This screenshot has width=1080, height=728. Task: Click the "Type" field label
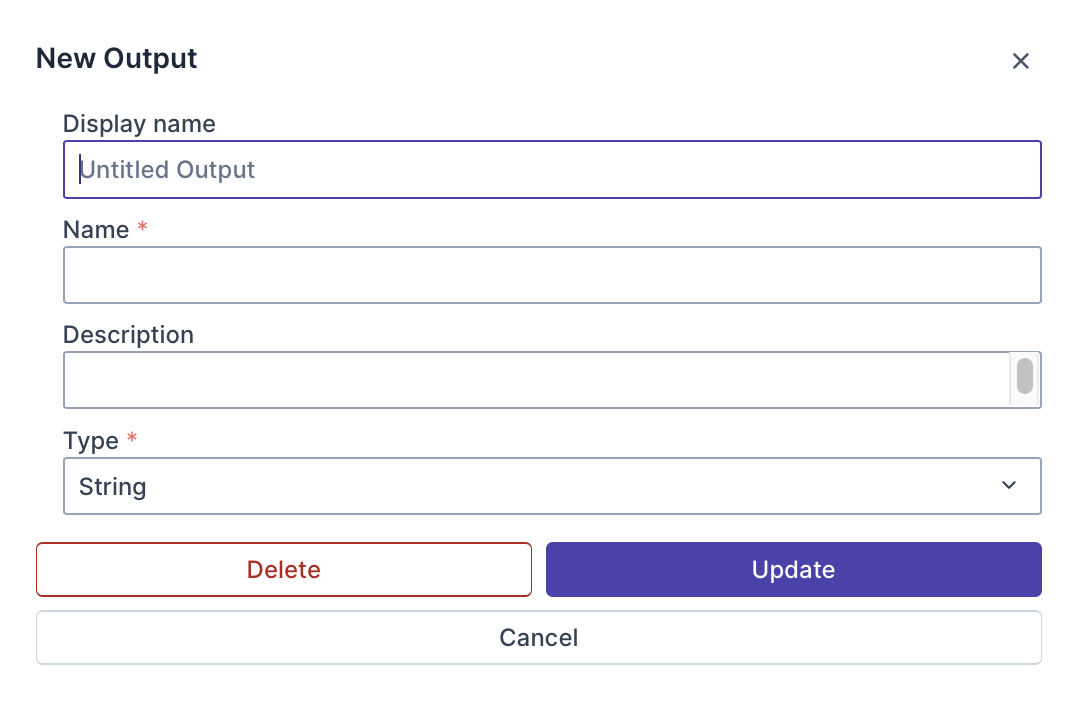coord(91,441)
